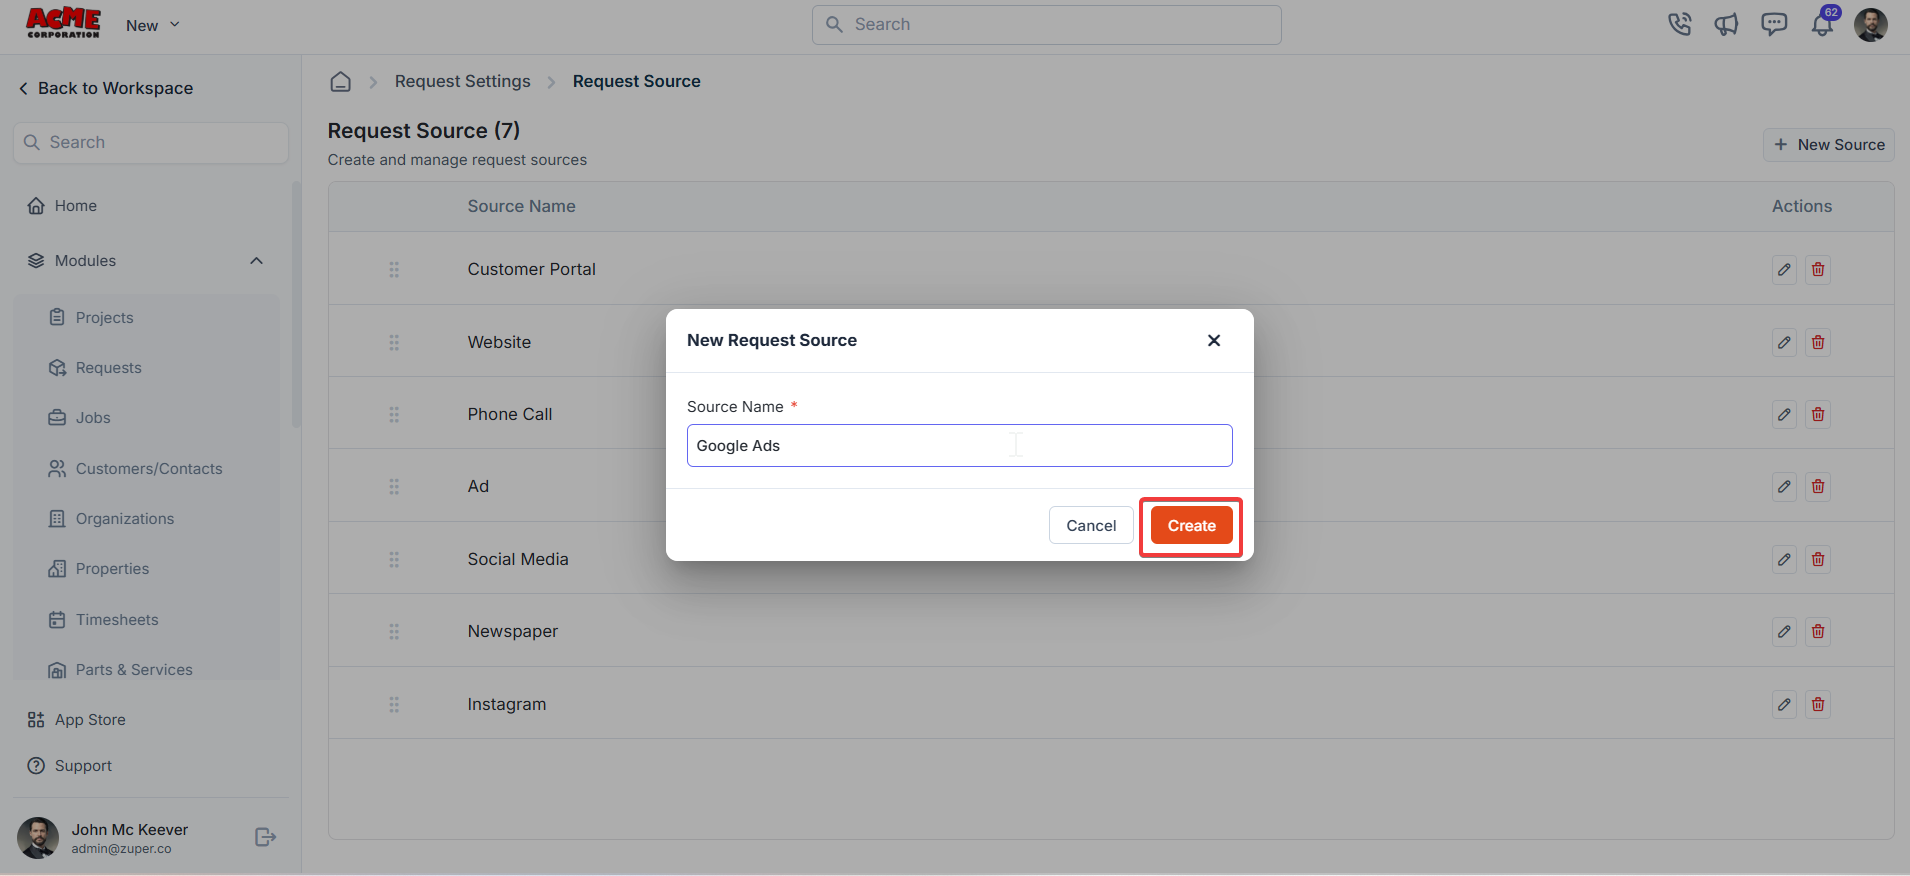Click the New Source button
This screenshot has height=876, width=1910.
click(x=1828, y=145)
